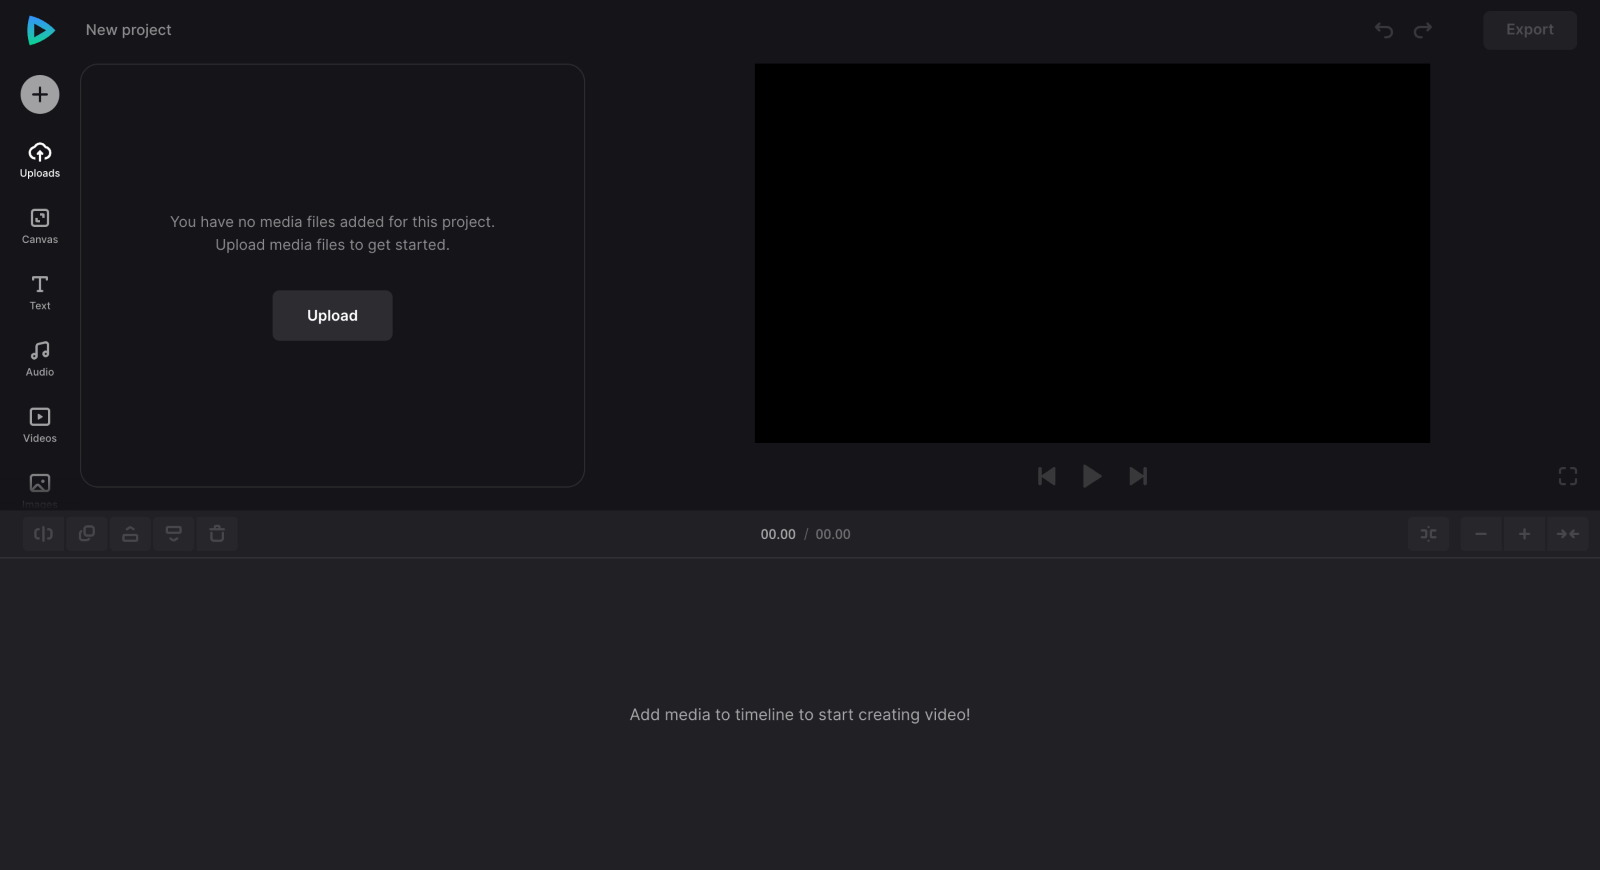Enter fullscreen preview mode

pyautogui.click(x=1568, y=476)
